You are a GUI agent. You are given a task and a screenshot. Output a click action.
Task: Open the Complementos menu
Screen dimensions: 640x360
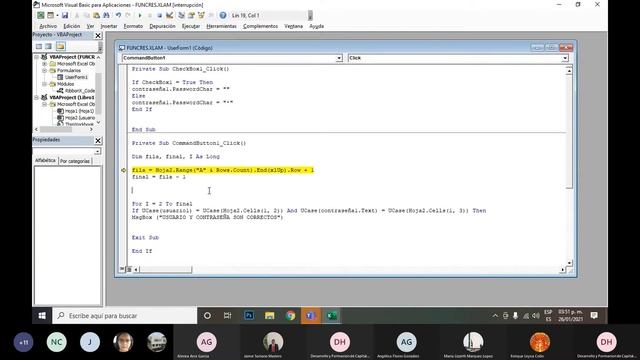click(x=260, y=26)
